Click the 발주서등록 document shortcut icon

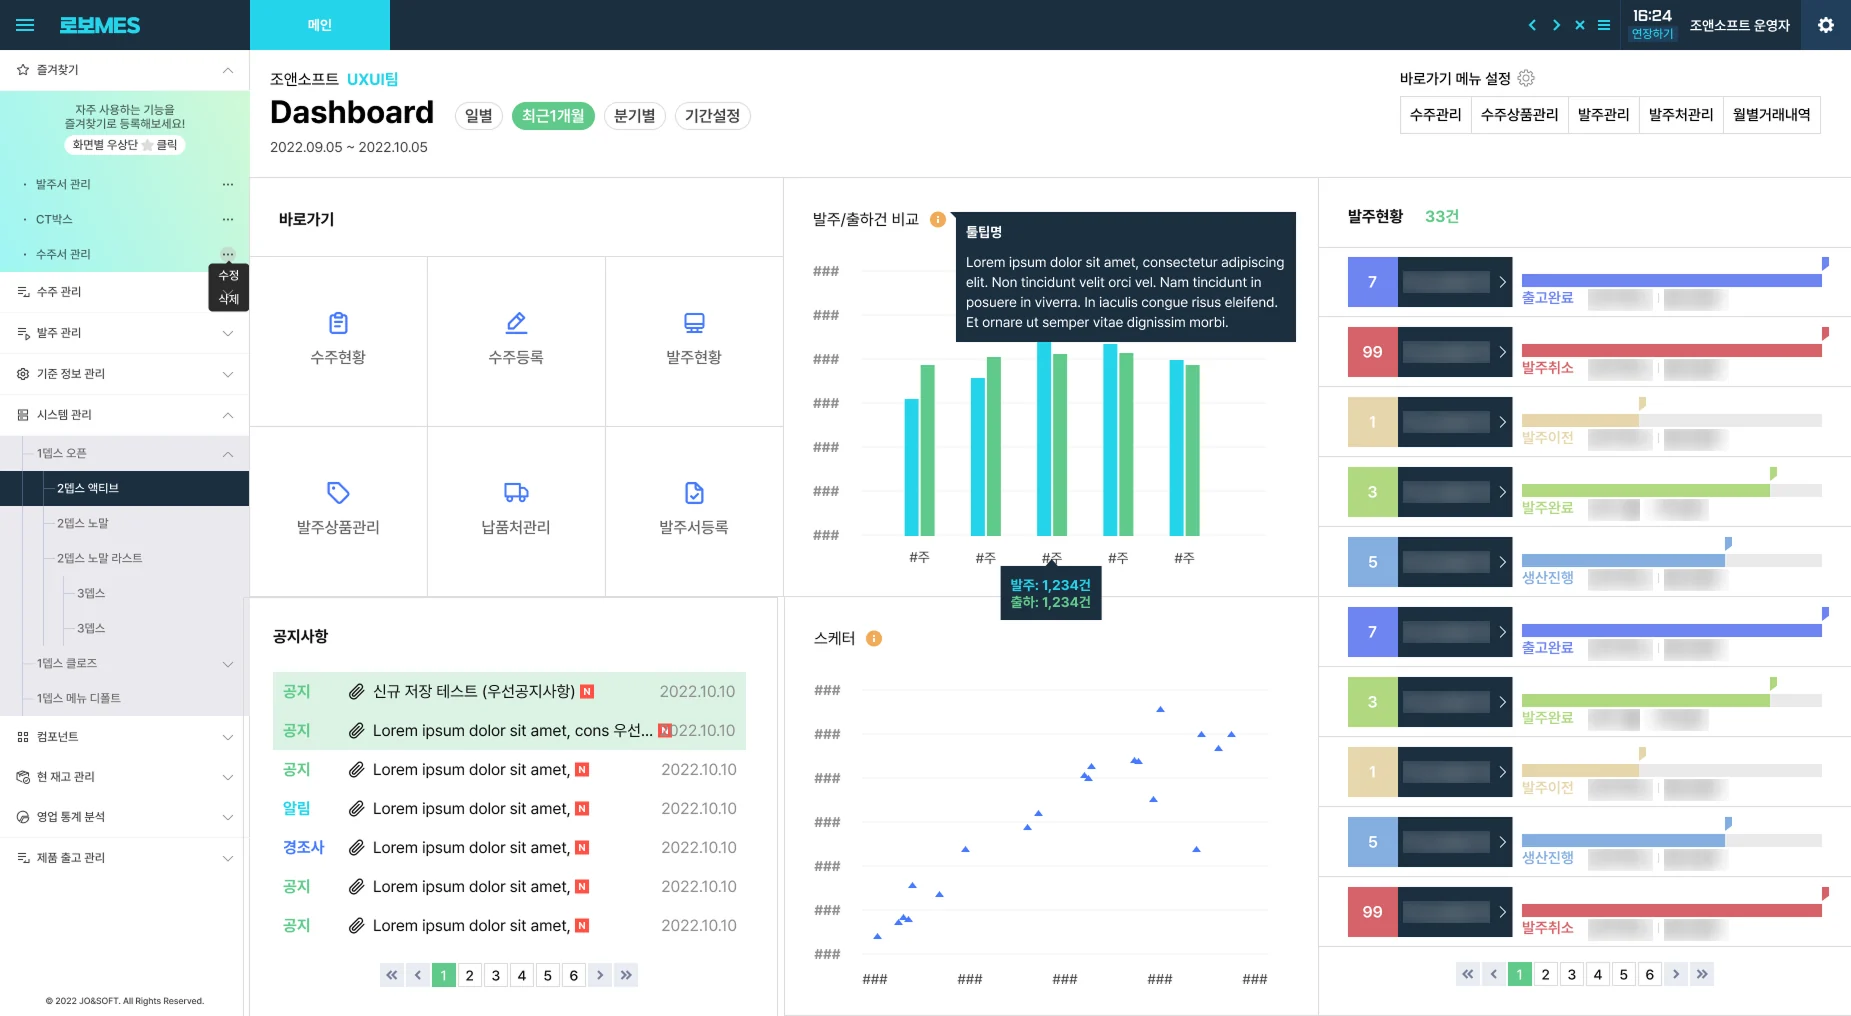(694, 492)
